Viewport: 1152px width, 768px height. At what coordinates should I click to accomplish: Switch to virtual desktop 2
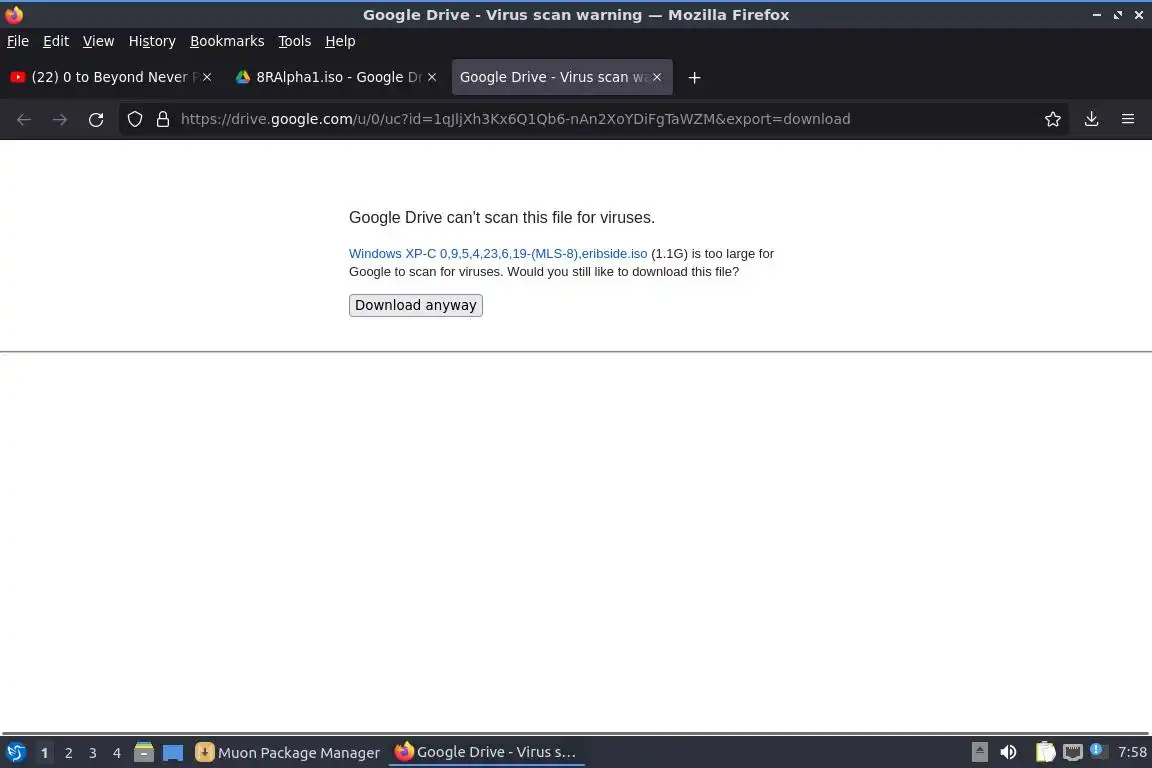[68, 753]
